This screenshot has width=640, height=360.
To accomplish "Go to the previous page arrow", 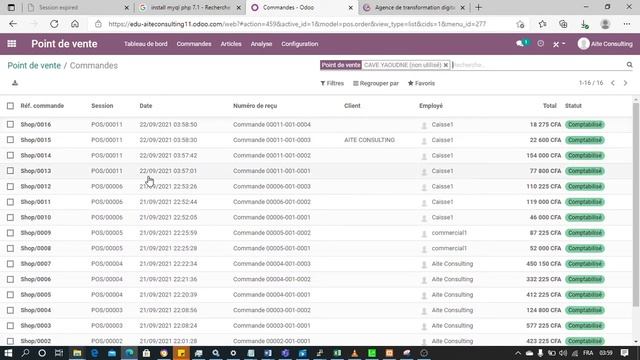I will (613, 83).
